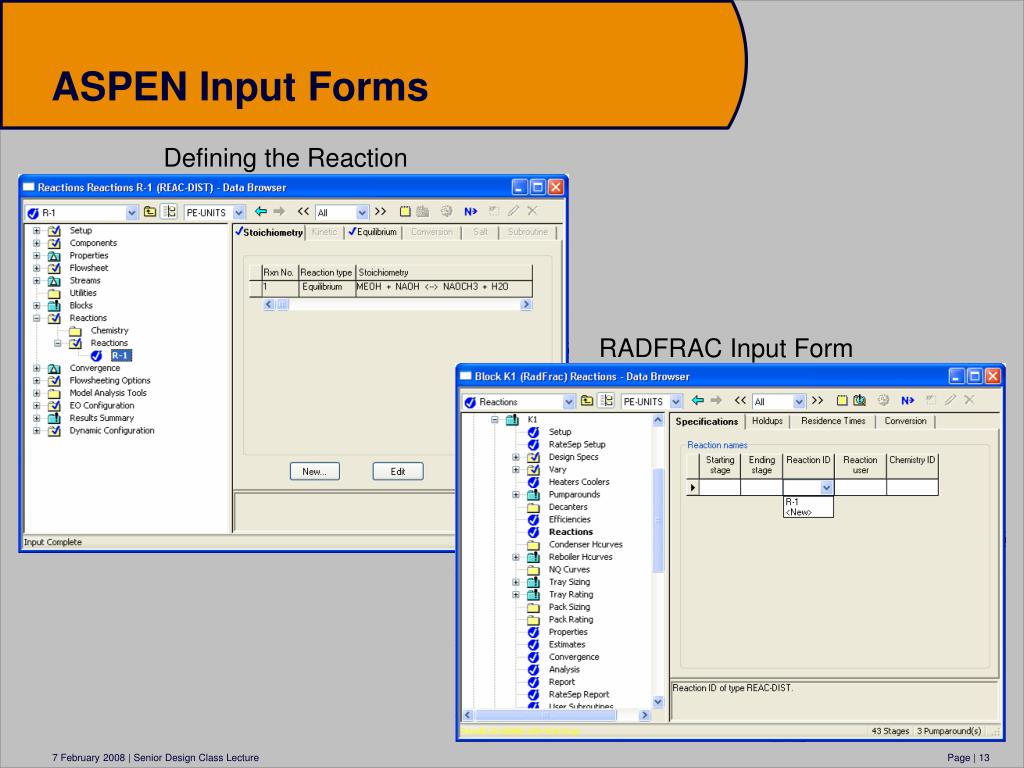This screenshot has width=1024, height=768.
Task: Select the Pumparounds tree item
Action: 574,494
